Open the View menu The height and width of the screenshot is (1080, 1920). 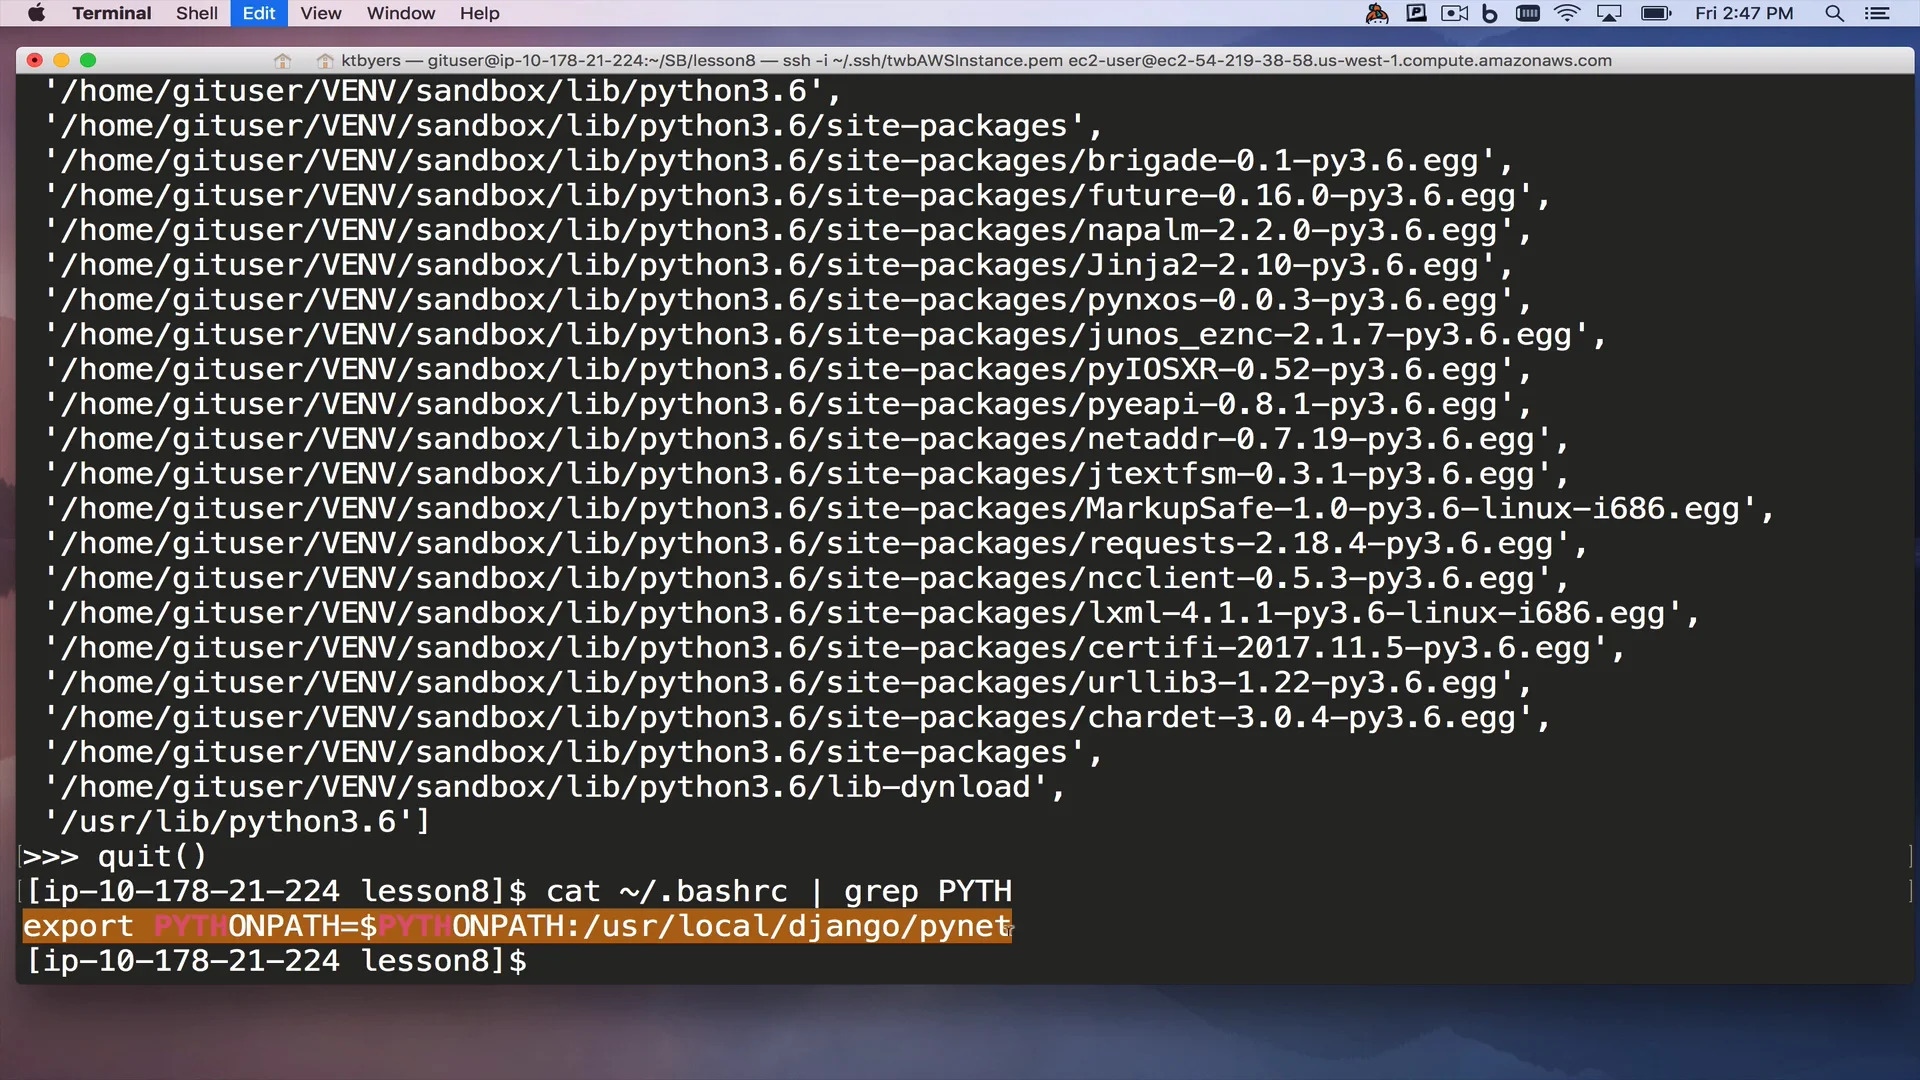pos(320,13)
